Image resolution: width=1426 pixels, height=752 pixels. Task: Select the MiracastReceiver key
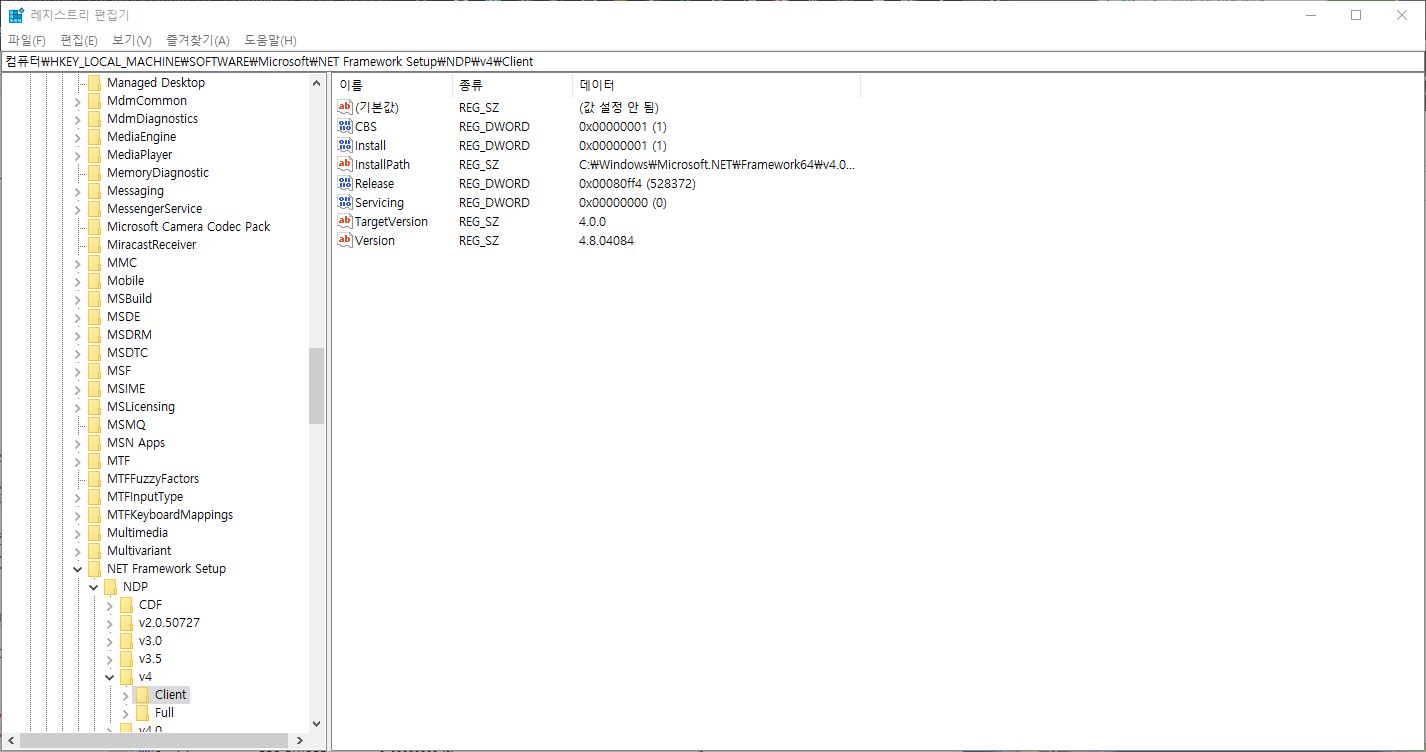151,244
